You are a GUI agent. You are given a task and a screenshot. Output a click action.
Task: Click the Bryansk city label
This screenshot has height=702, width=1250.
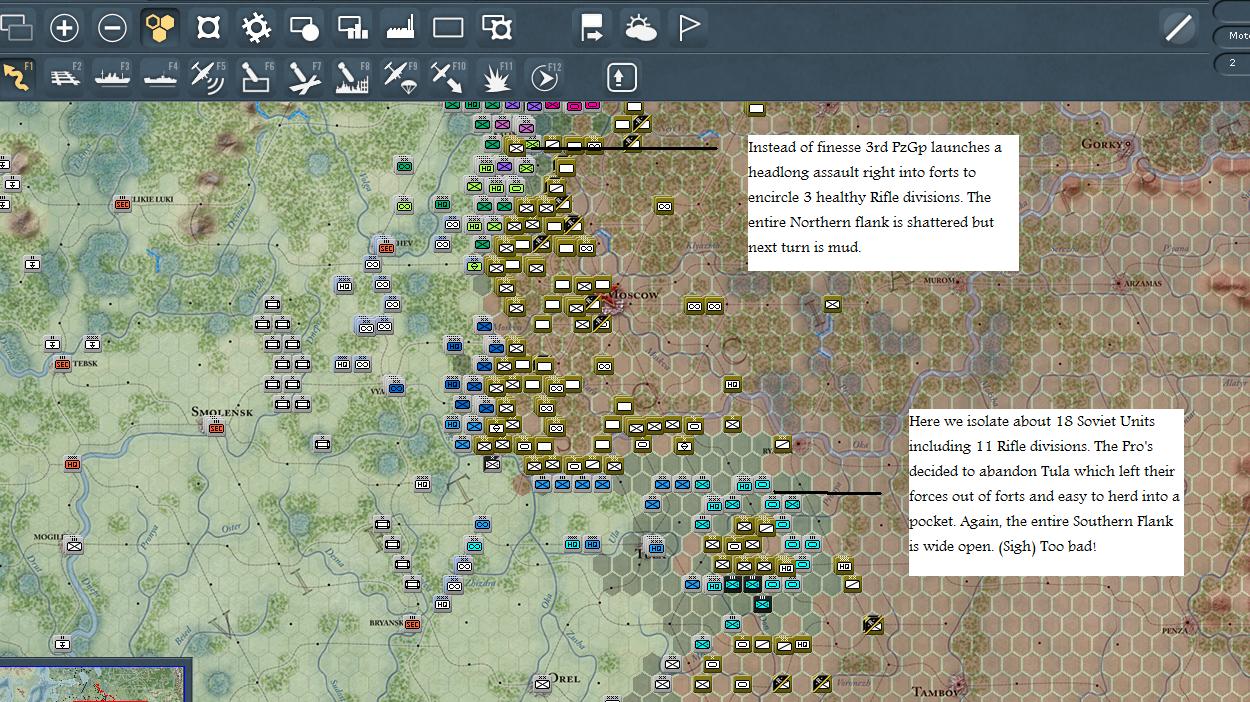coord(385,622)
